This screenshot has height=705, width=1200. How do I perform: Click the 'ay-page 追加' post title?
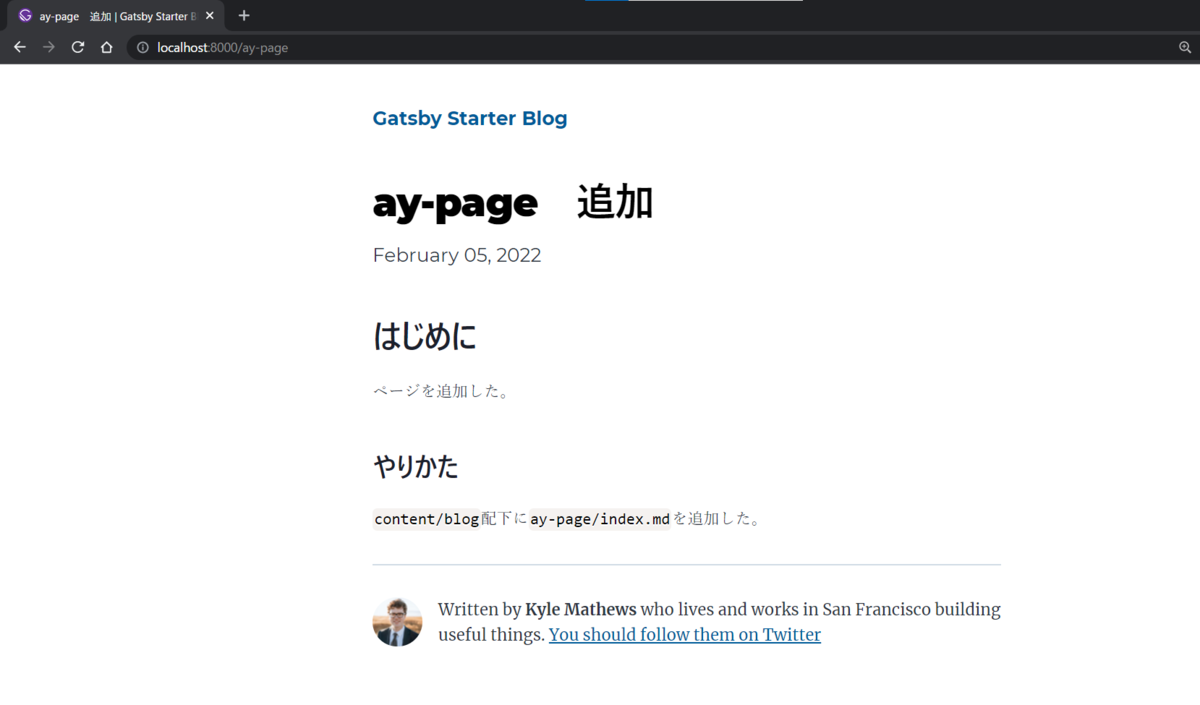click(x=513, y=203)
